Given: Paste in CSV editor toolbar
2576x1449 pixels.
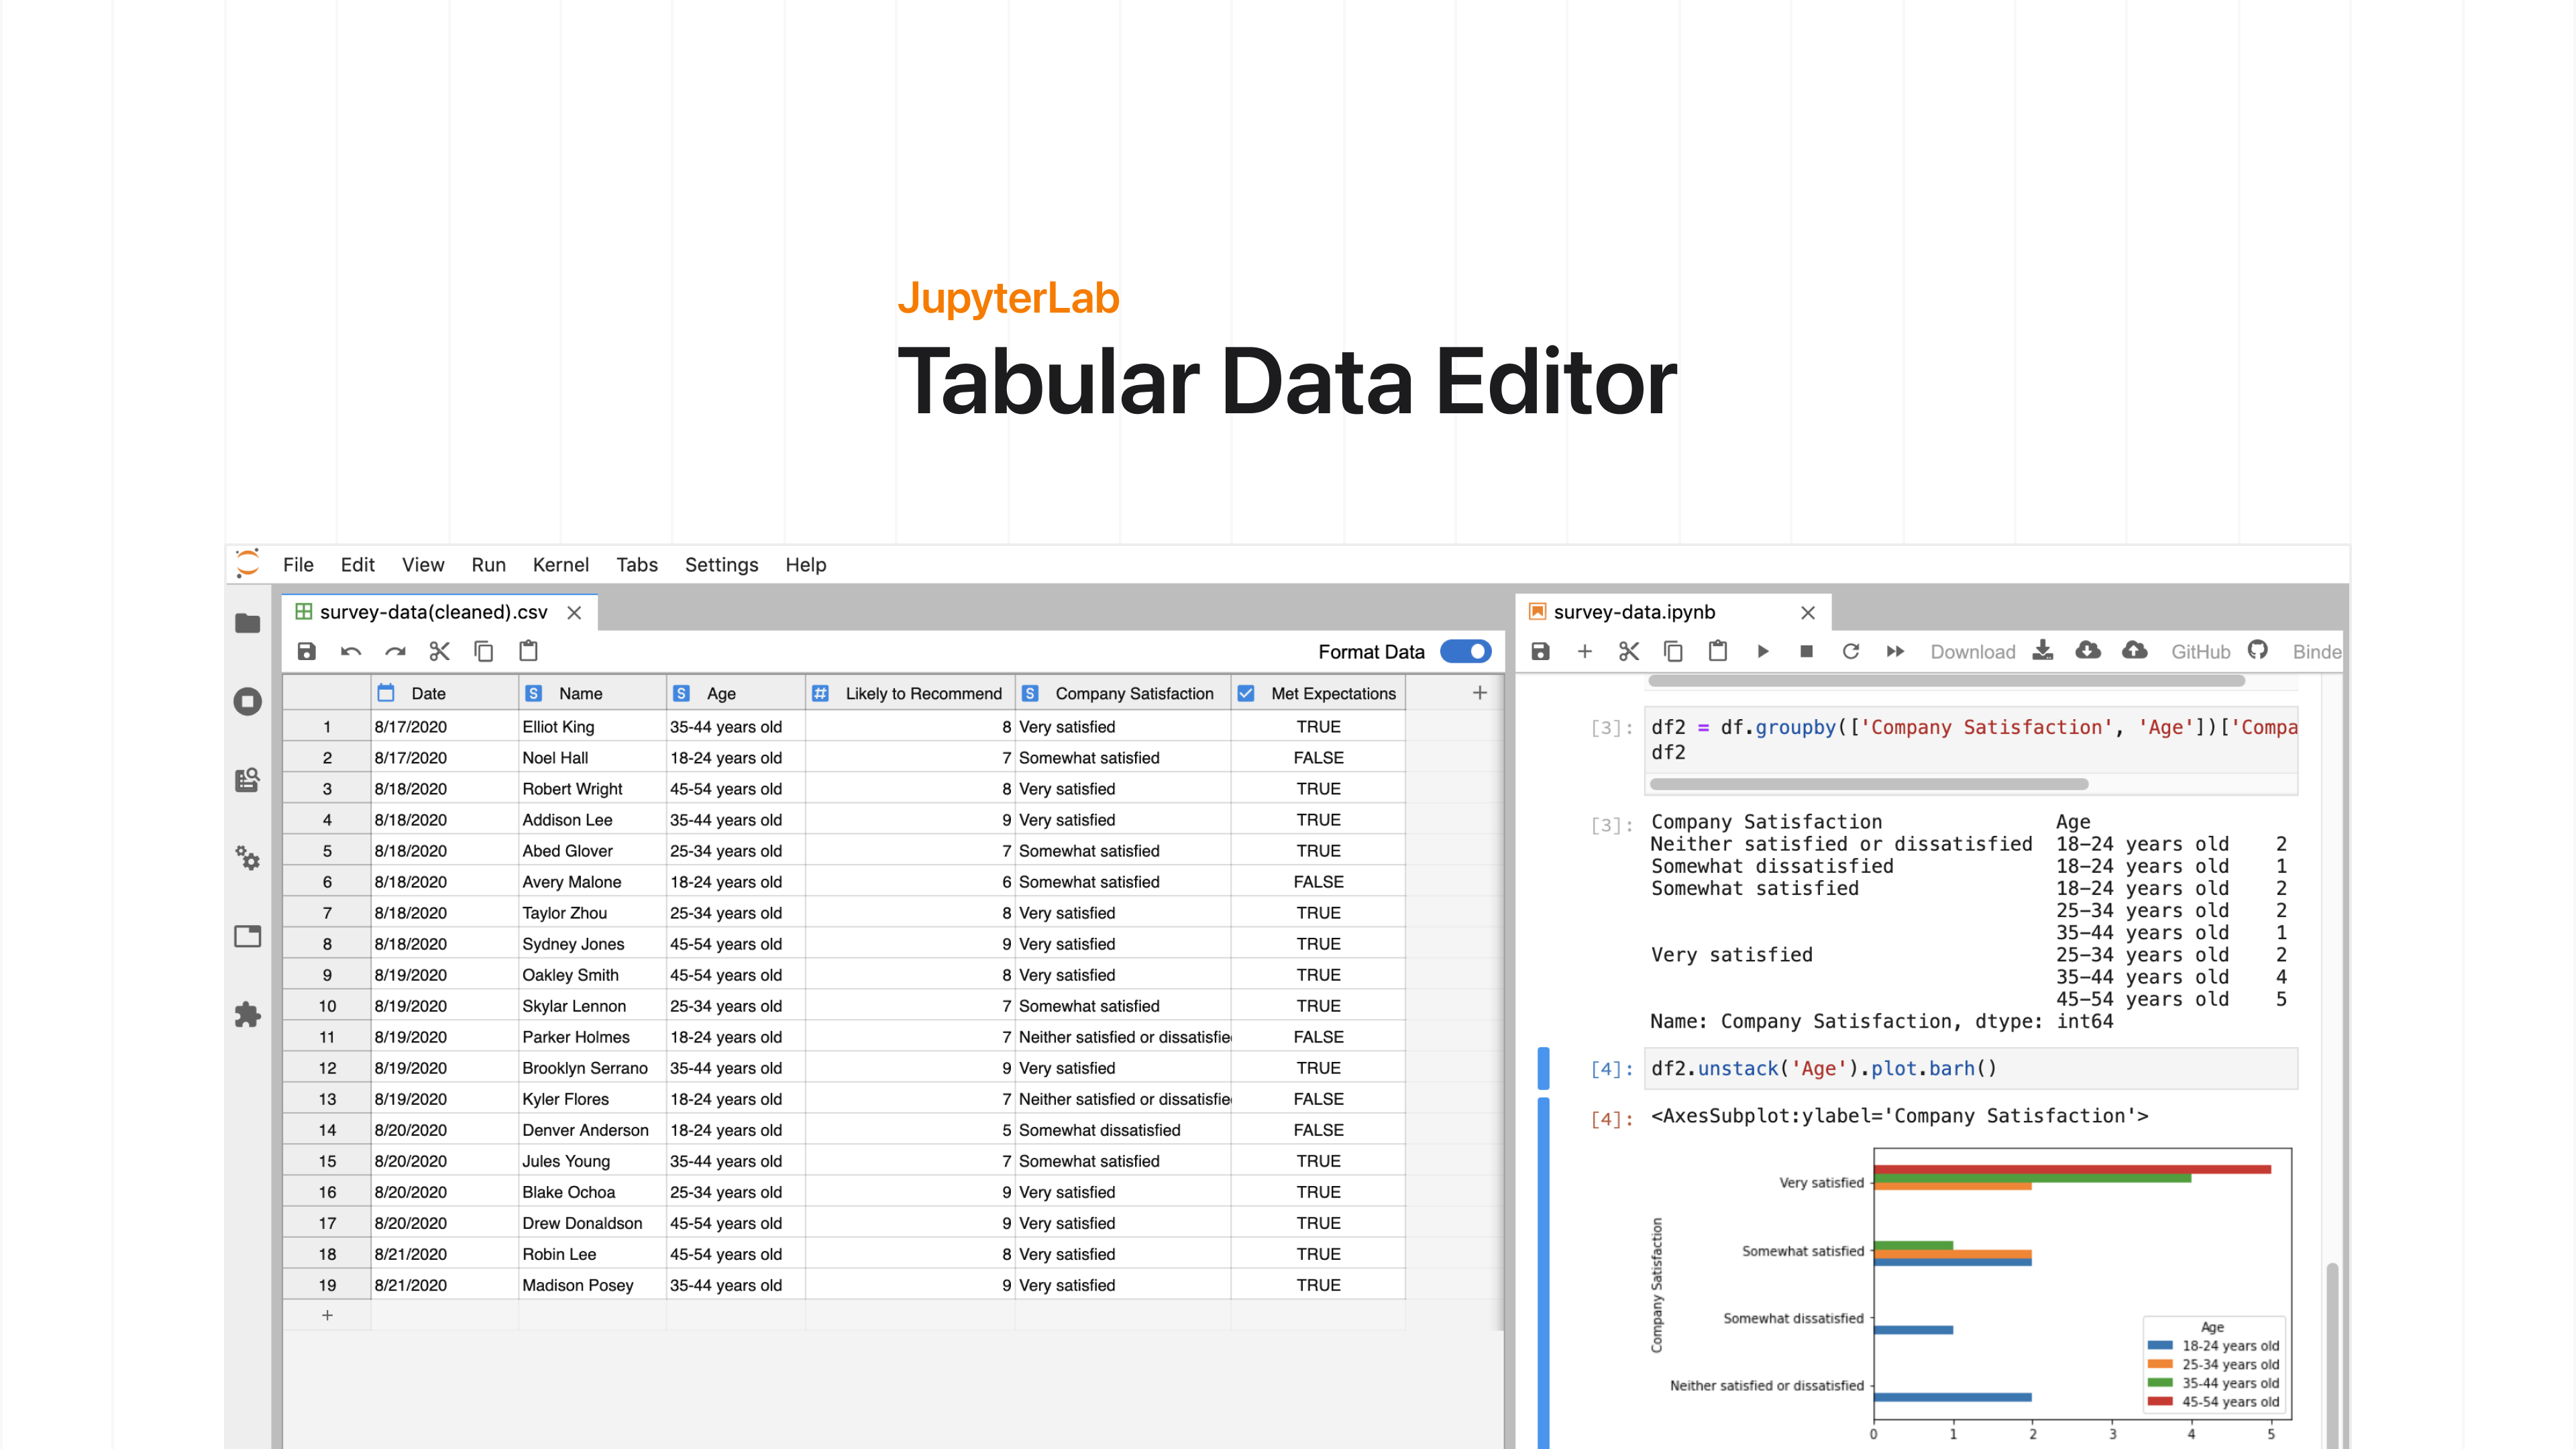Looking at the screenshot, I should [x=528, y=652].
